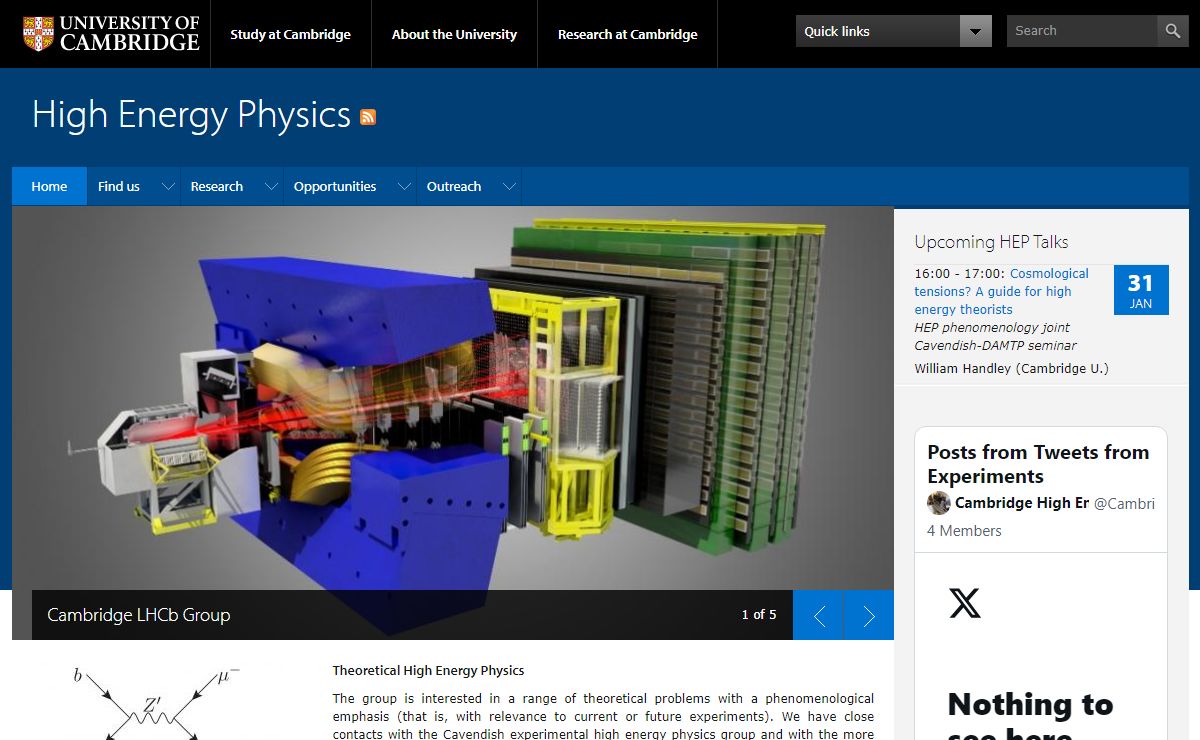Go to the next carousel slide arrow
The height and width of the screenshot is (740, 1200).
[x=869, y=615]
